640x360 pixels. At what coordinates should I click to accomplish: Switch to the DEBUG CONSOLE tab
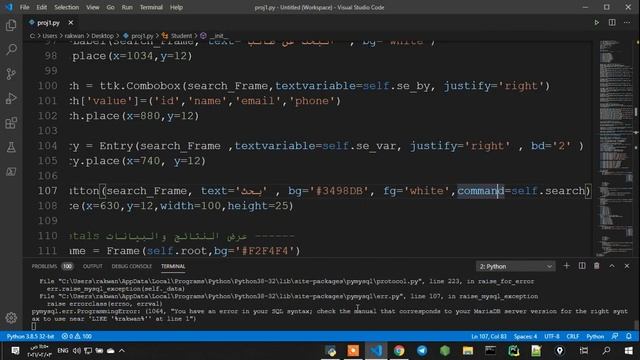pos(131,266)
